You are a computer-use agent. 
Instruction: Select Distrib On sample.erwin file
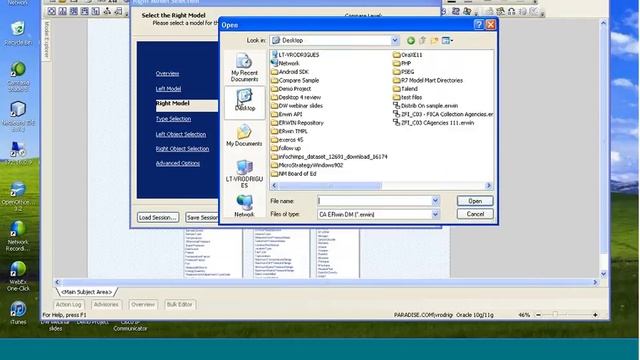425,106
